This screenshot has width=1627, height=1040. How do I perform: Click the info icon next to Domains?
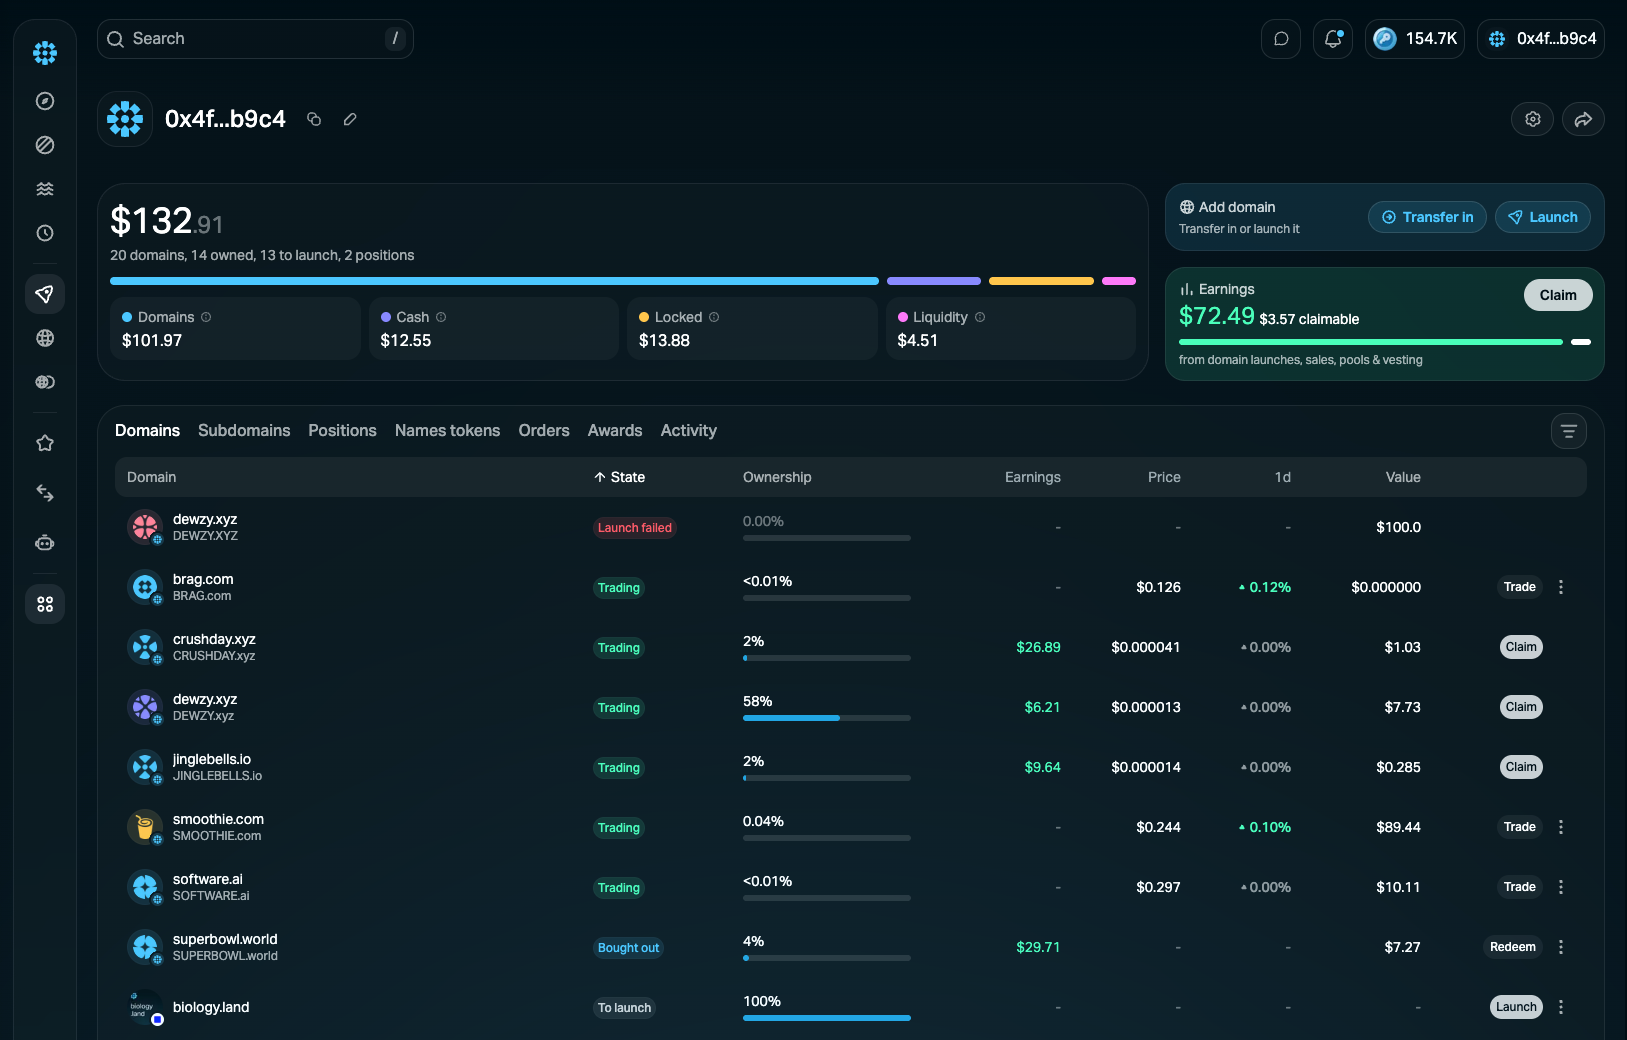(x=206, y=317)
